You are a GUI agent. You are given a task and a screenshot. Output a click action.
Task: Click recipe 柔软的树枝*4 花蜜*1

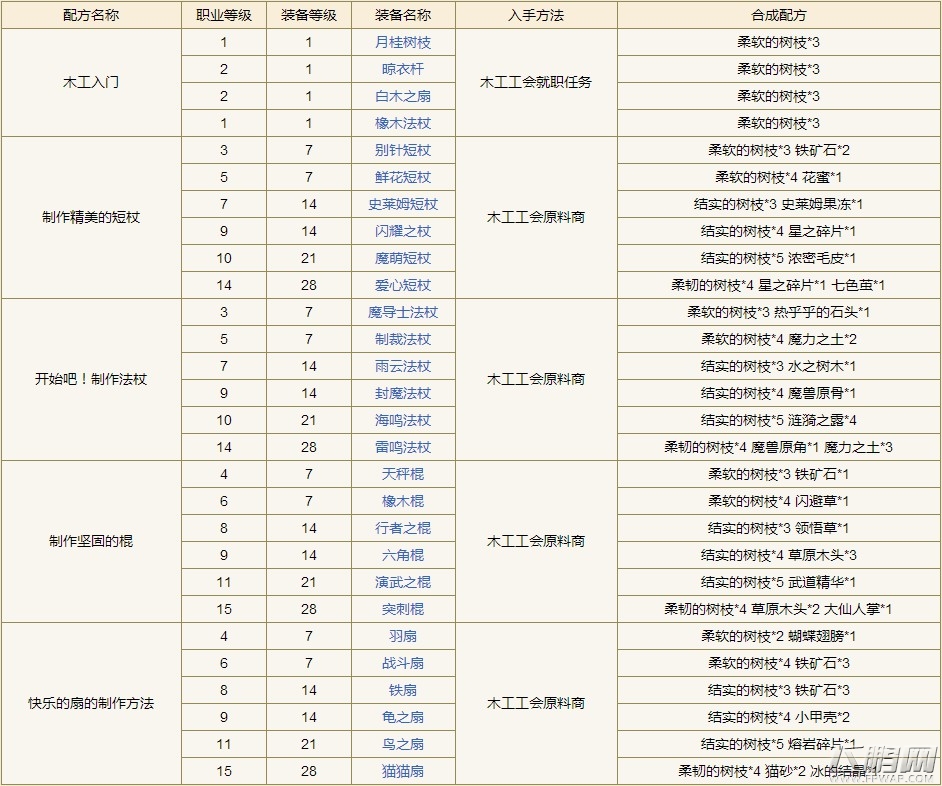point(779,178)
